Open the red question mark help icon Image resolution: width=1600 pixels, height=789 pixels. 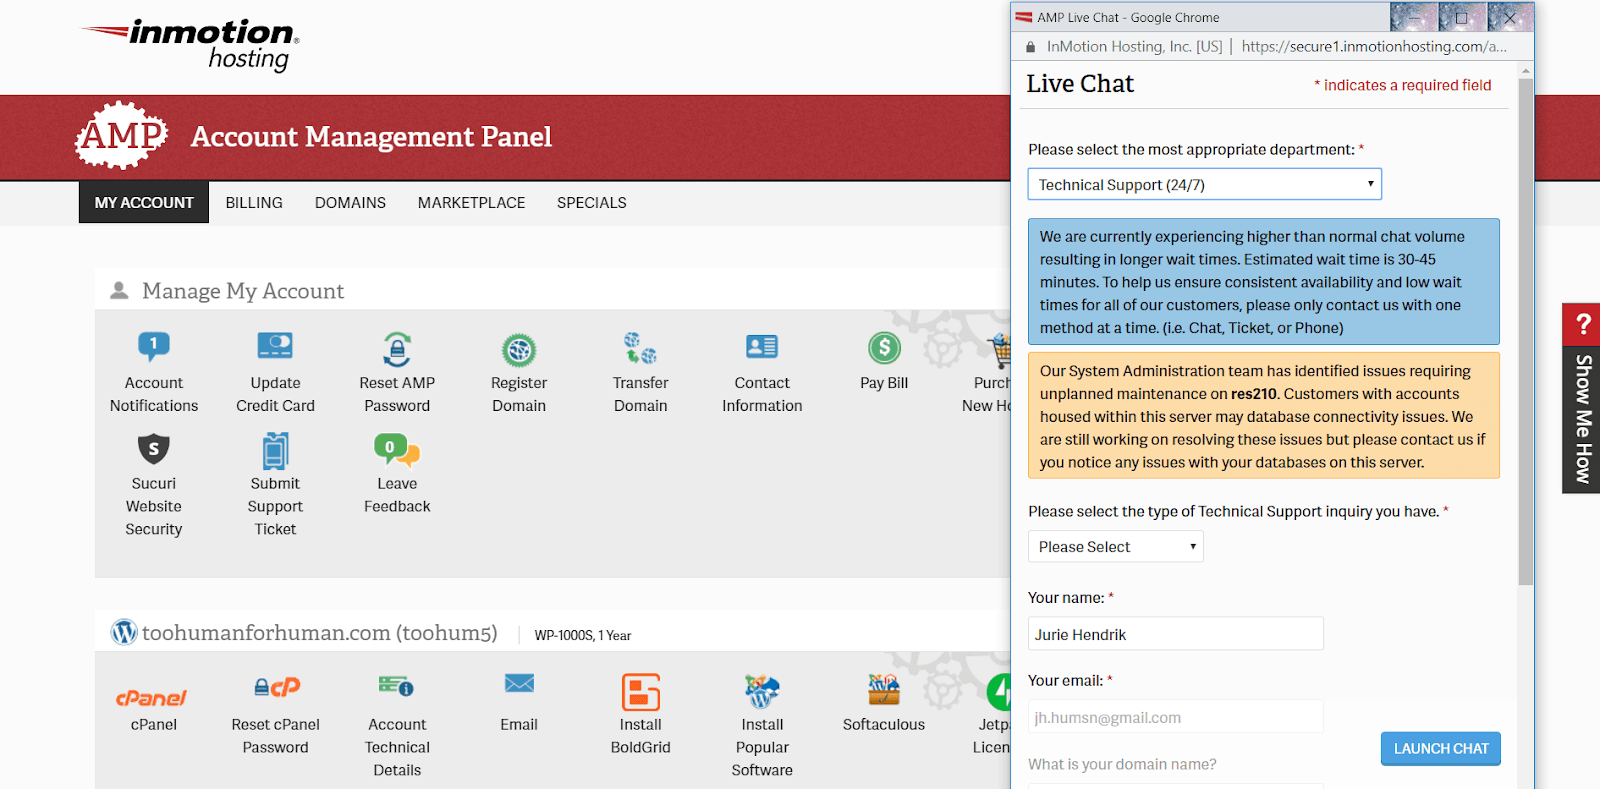[1583, 324]
